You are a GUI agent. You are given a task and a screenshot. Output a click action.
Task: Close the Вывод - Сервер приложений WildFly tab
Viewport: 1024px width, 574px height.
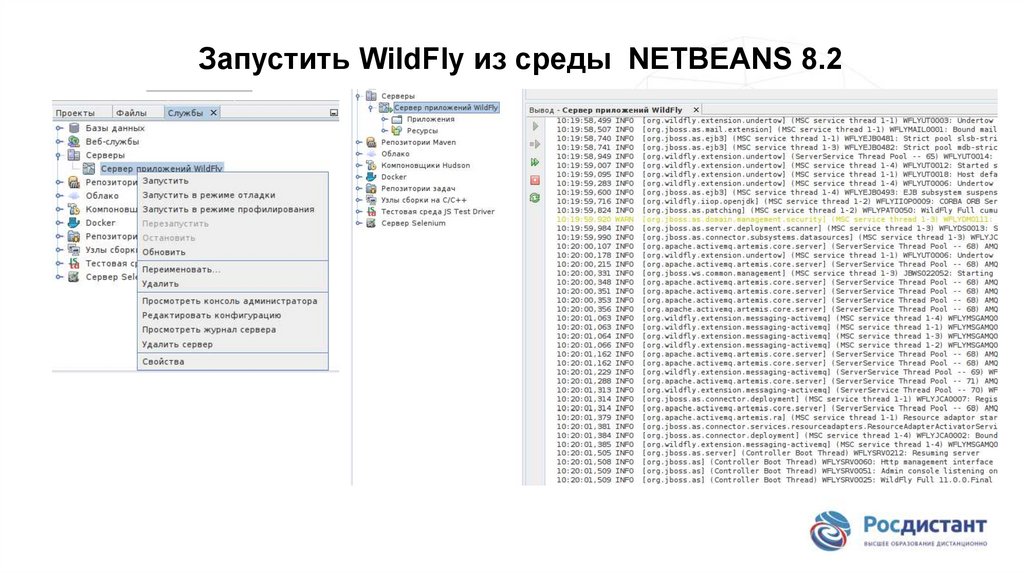coord(696,110)
